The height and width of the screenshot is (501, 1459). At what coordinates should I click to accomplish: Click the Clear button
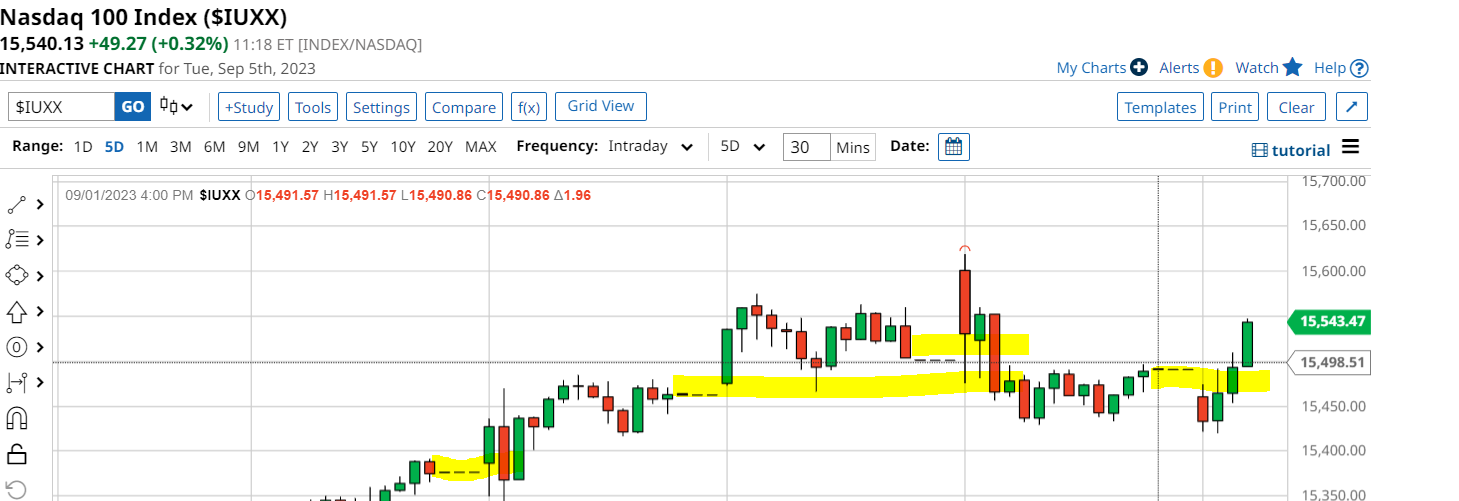point(1297,107)
